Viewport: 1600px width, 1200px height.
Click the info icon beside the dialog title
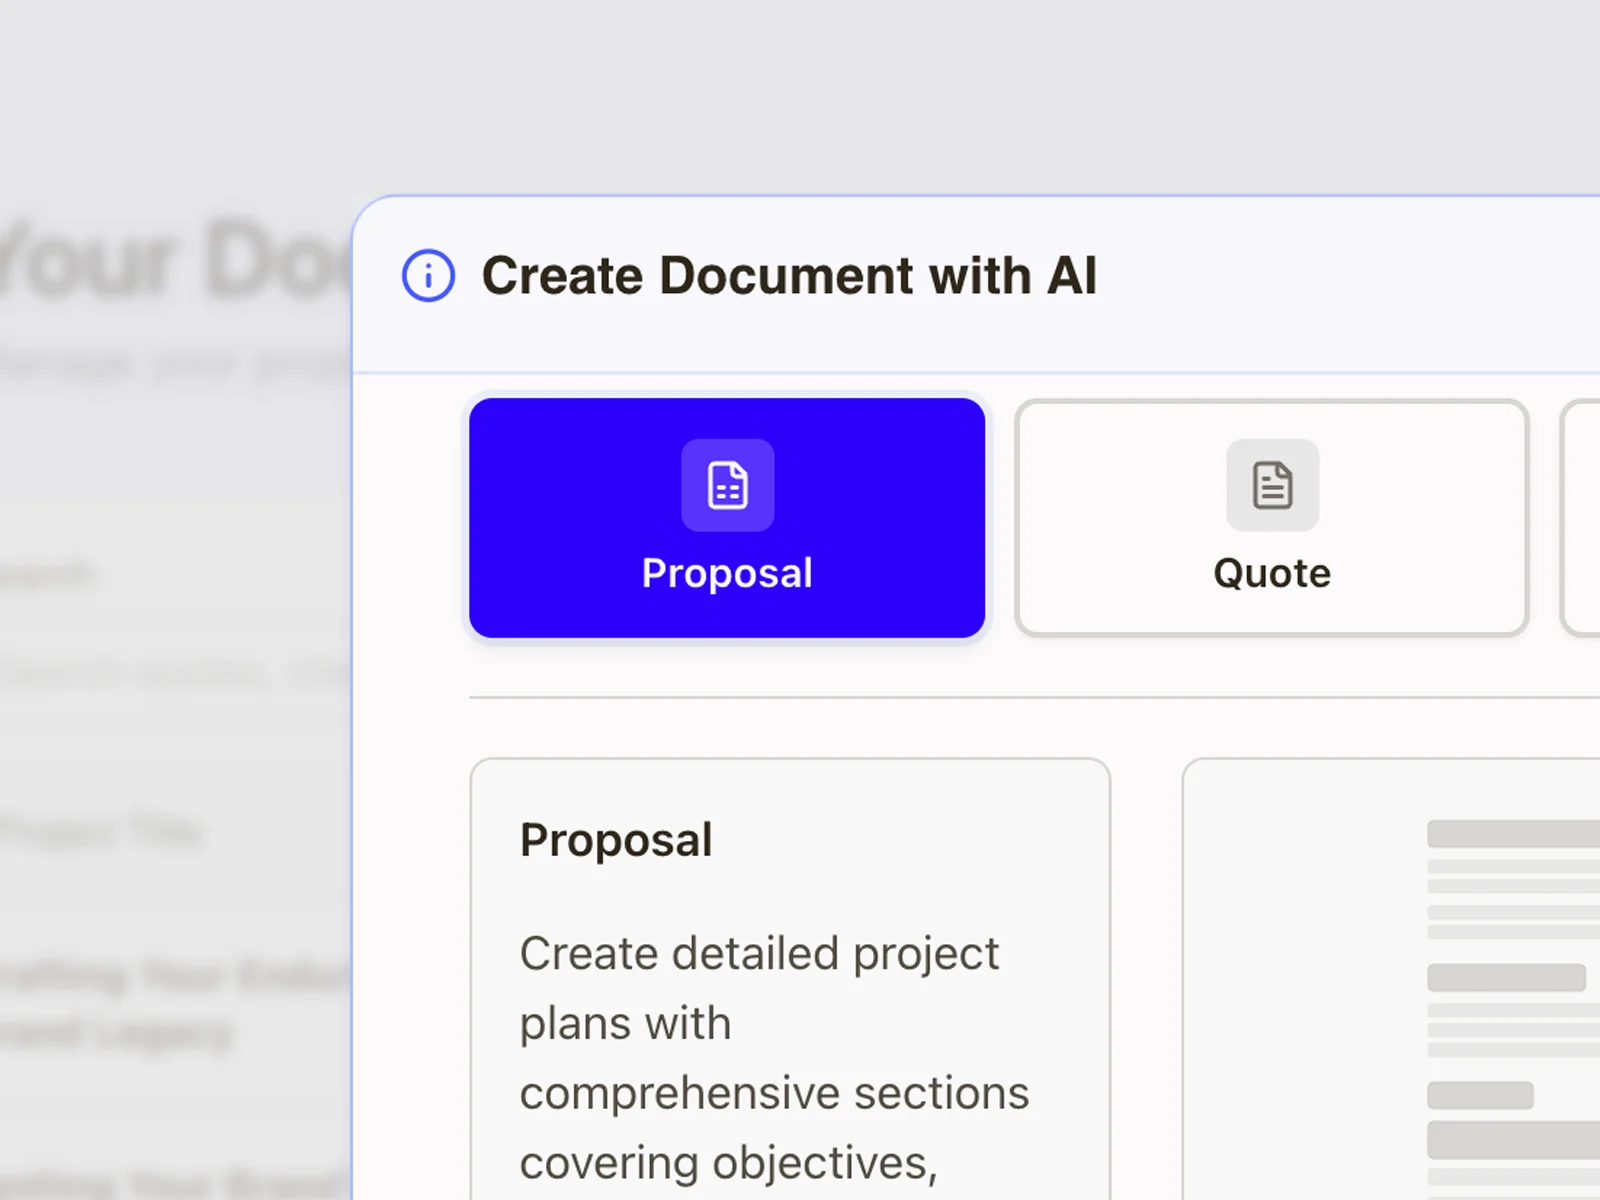pos(427,277)
